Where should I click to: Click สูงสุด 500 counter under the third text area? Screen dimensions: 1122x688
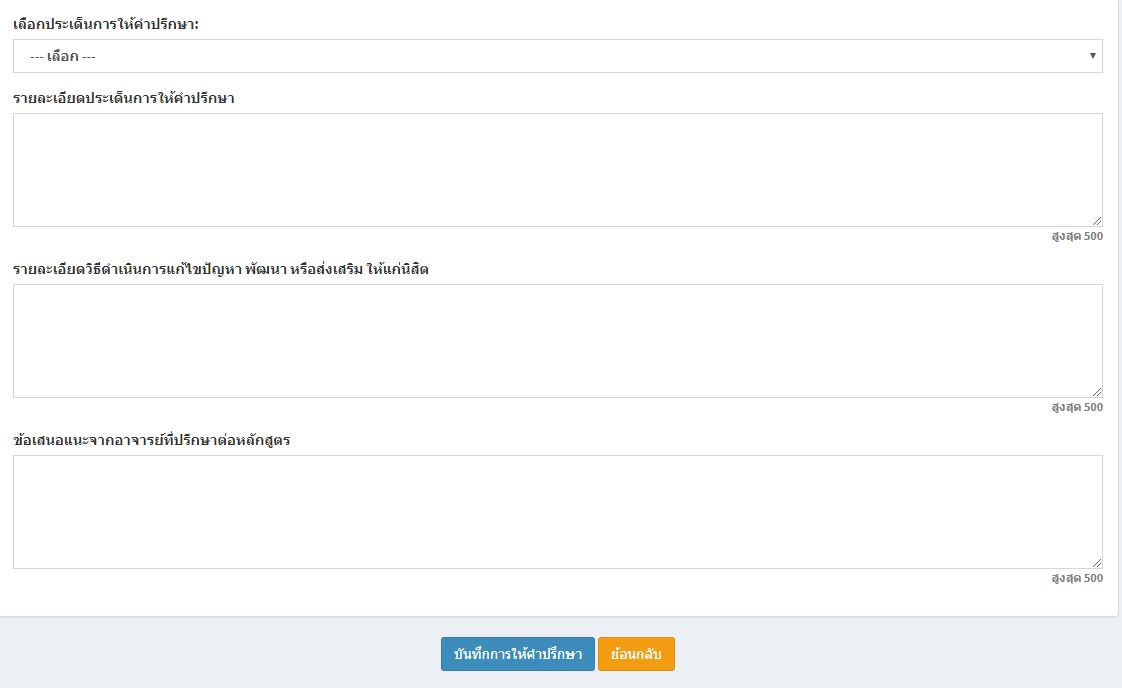pyautogui.click(x=1077, y=579)
